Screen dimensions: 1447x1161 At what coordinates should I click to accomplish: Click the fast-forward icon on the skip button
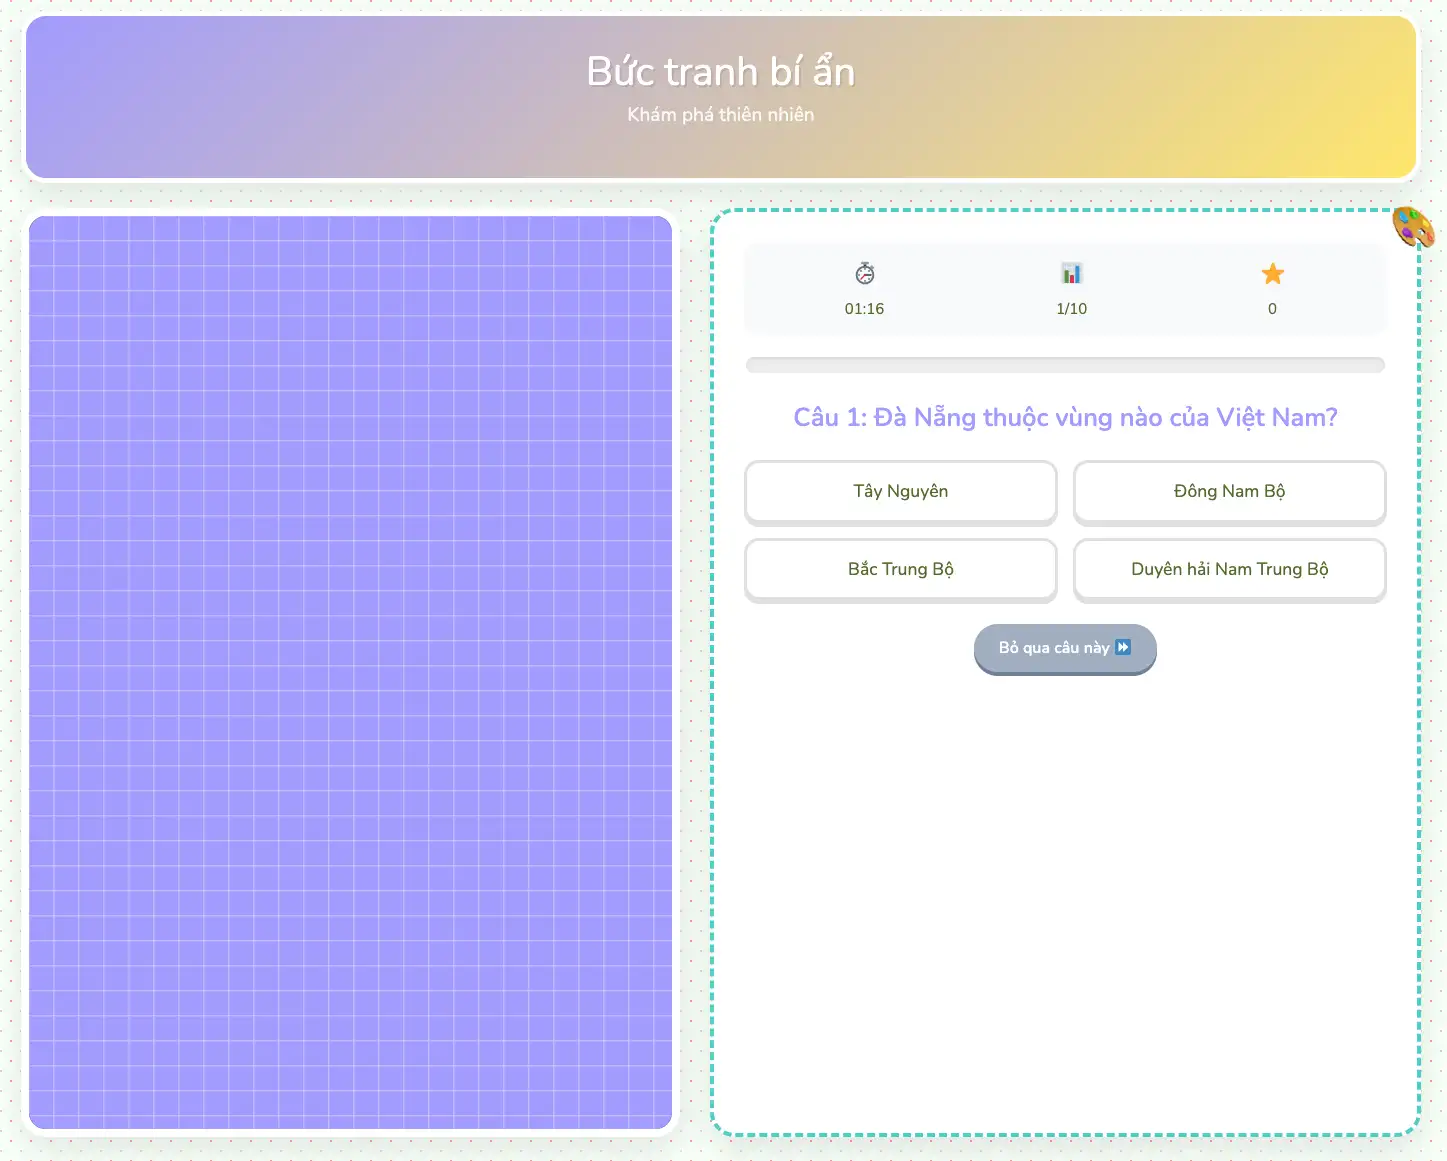tap(1123, 648)
